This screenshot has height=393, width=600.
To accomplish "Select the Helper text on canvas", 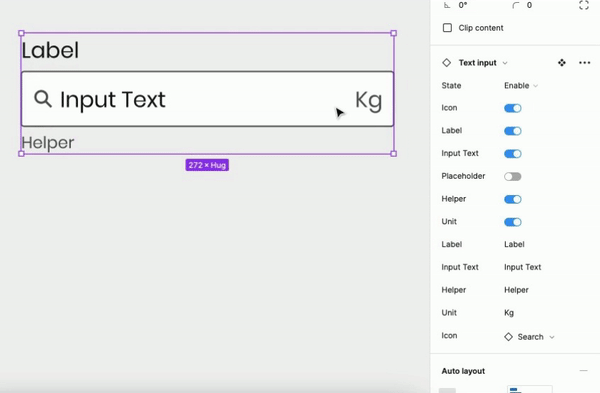I will point(48,143).
